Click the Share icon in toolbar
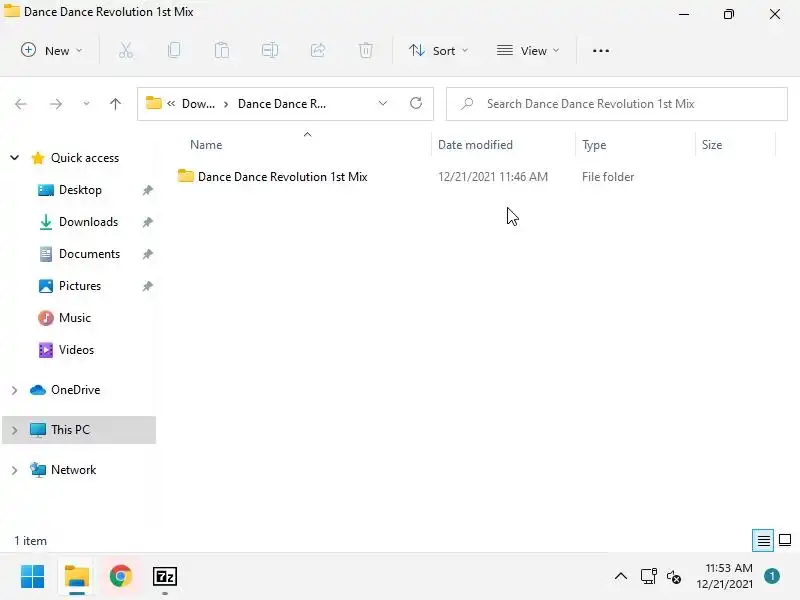The image size is (800, 600). tap(318, 51)
